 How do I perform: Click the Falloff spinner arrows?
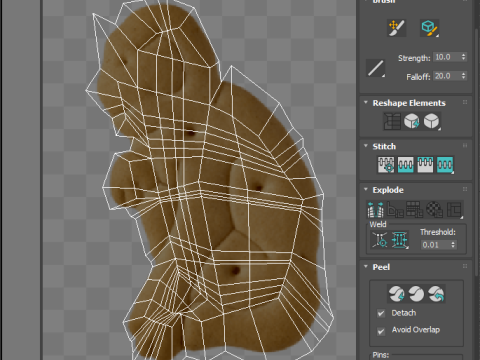coord(463,76)
